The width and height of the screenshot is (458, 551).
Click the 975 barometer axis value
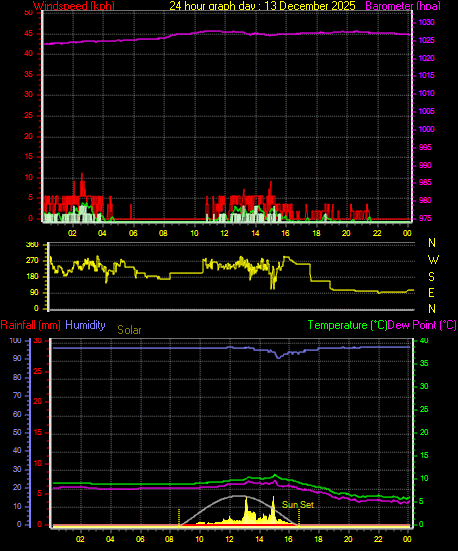(425, 218)
